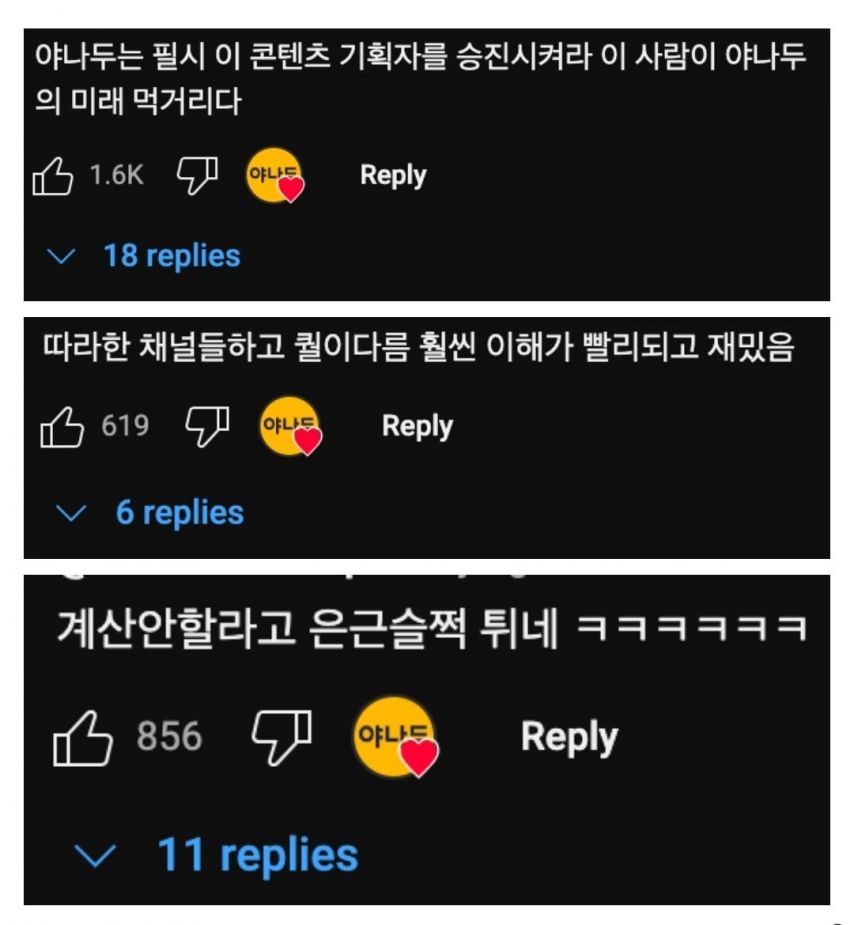Dislike the comment with 619 likes
The height and width of the screenshot is (925, 854).
pos(208,427)
